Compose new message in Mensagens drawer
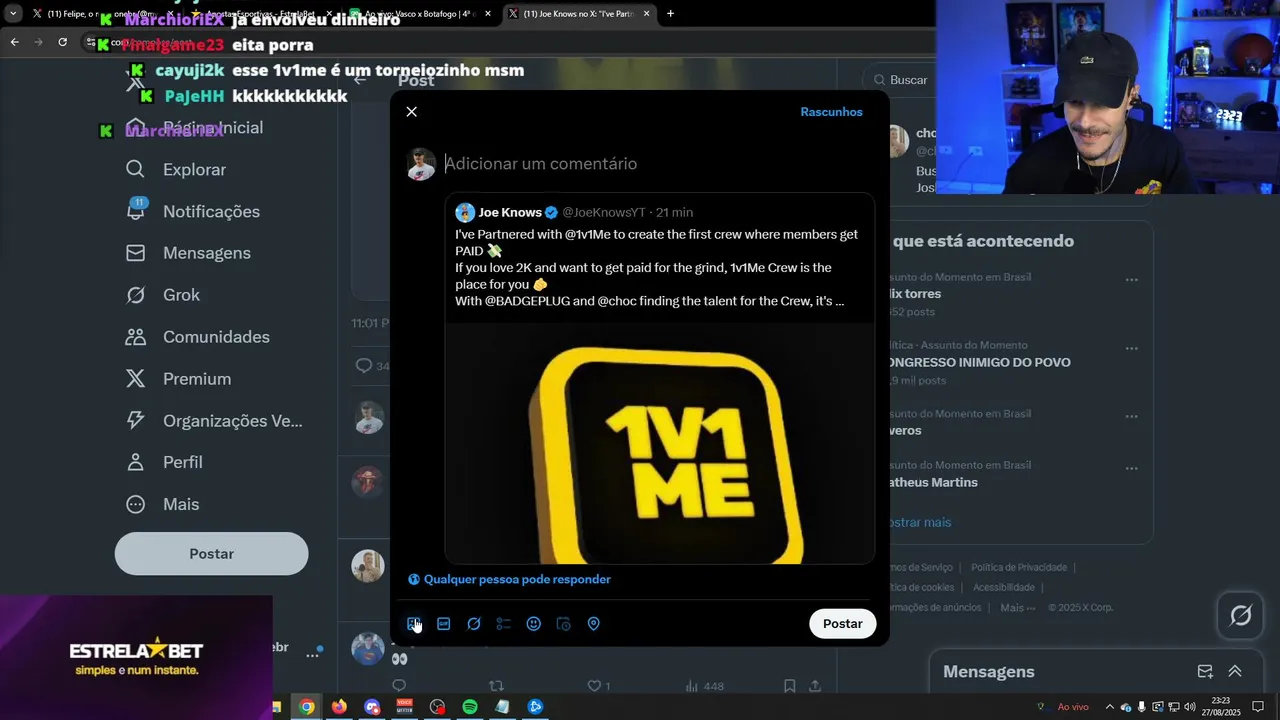Image resolution: width=1280 pixels, height=720 pixels. 1205,672
